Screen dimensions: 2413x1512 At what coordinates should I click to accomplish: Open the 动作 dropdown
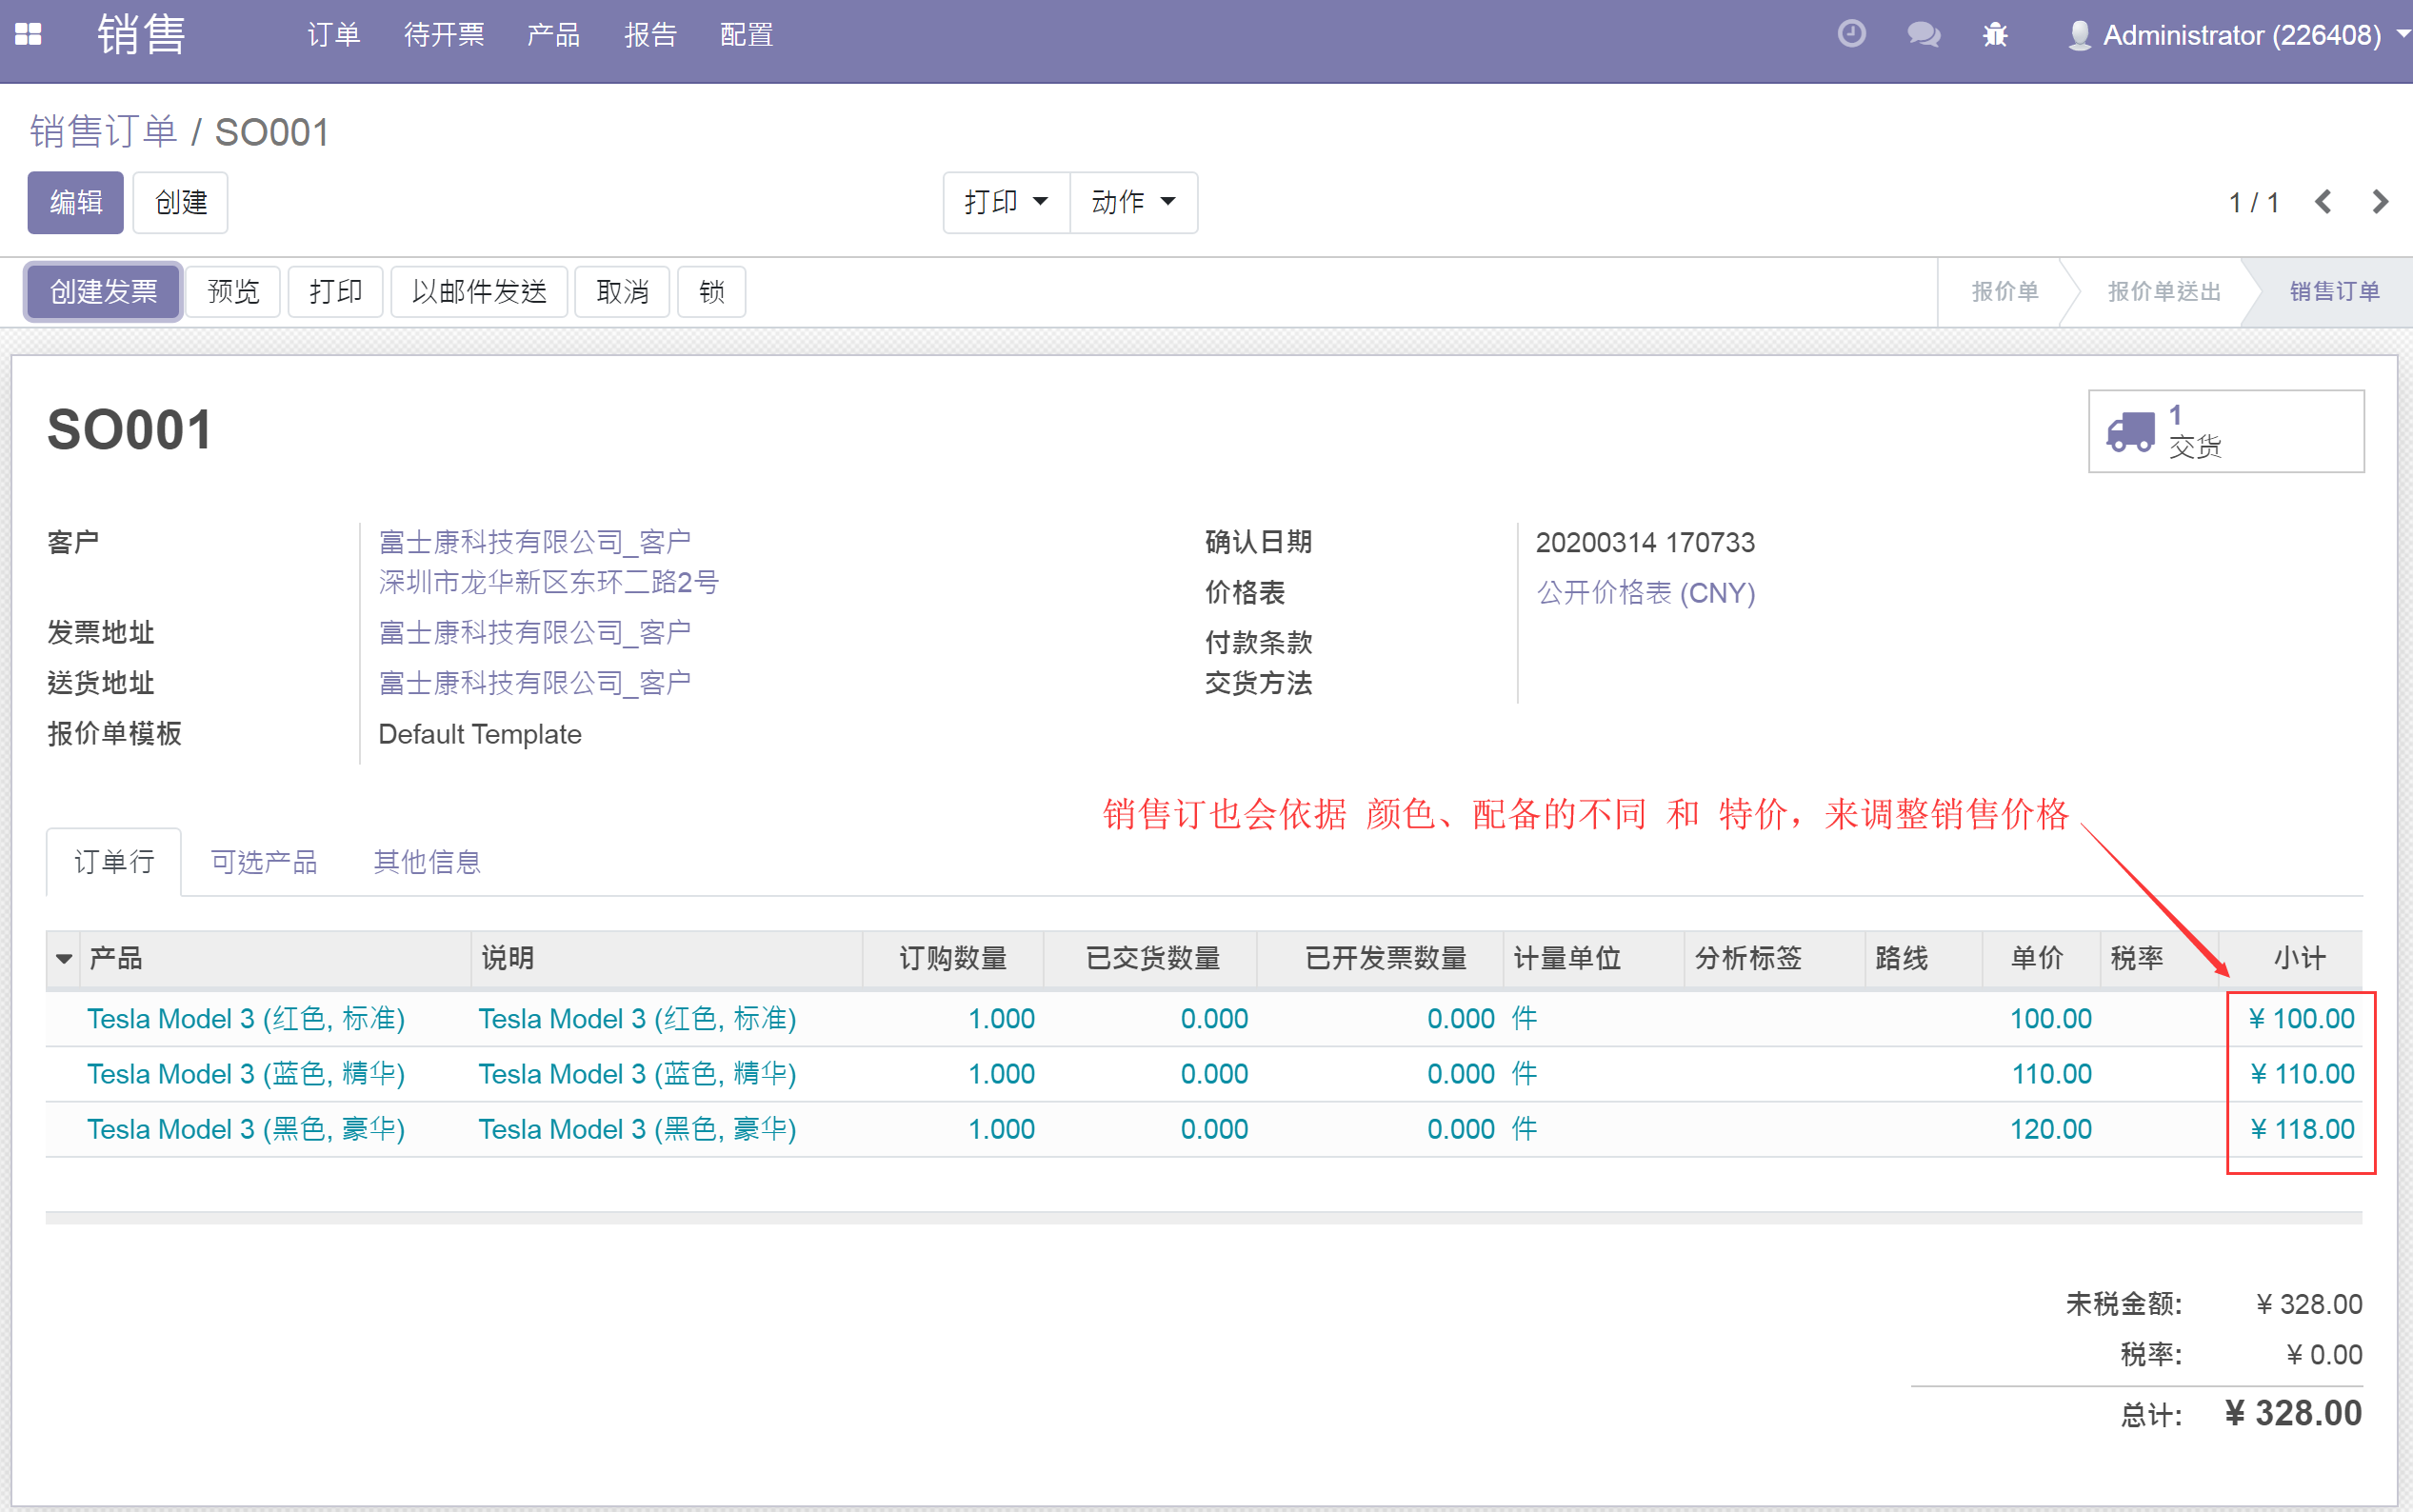(1133, 202)
